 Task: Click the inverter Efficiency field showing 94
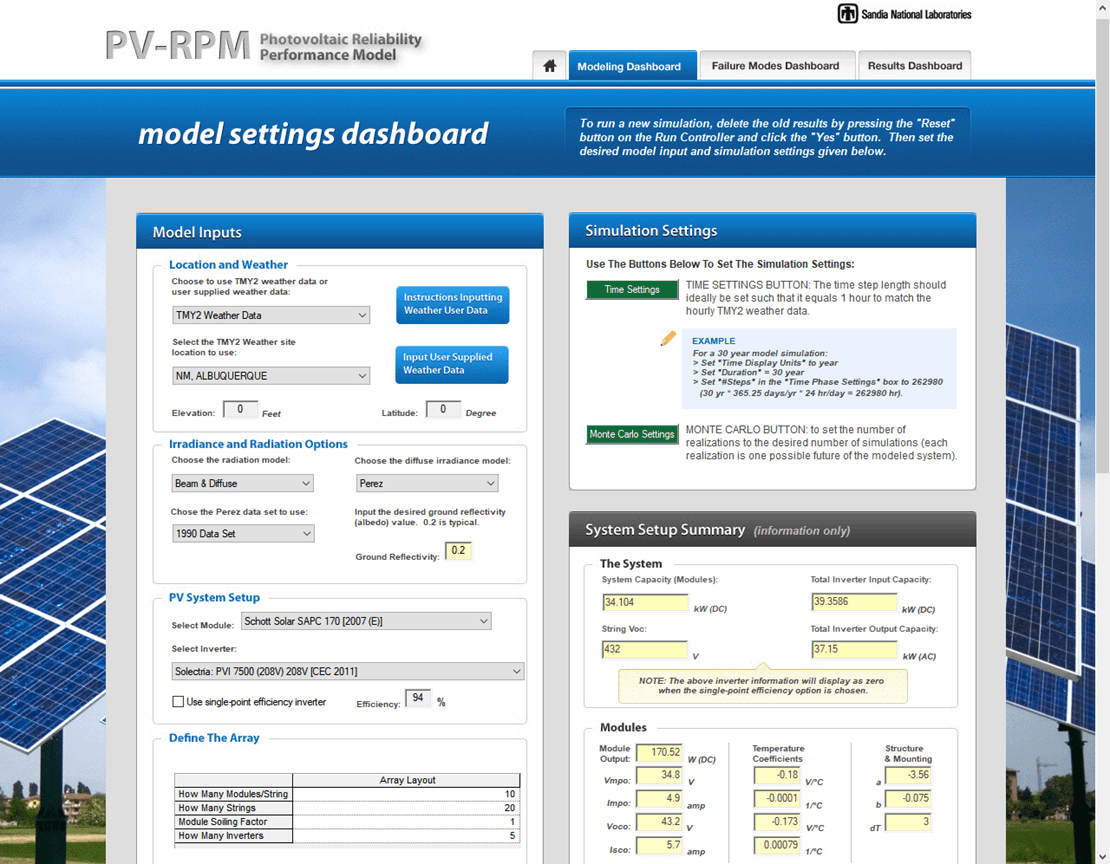point(418,698)
